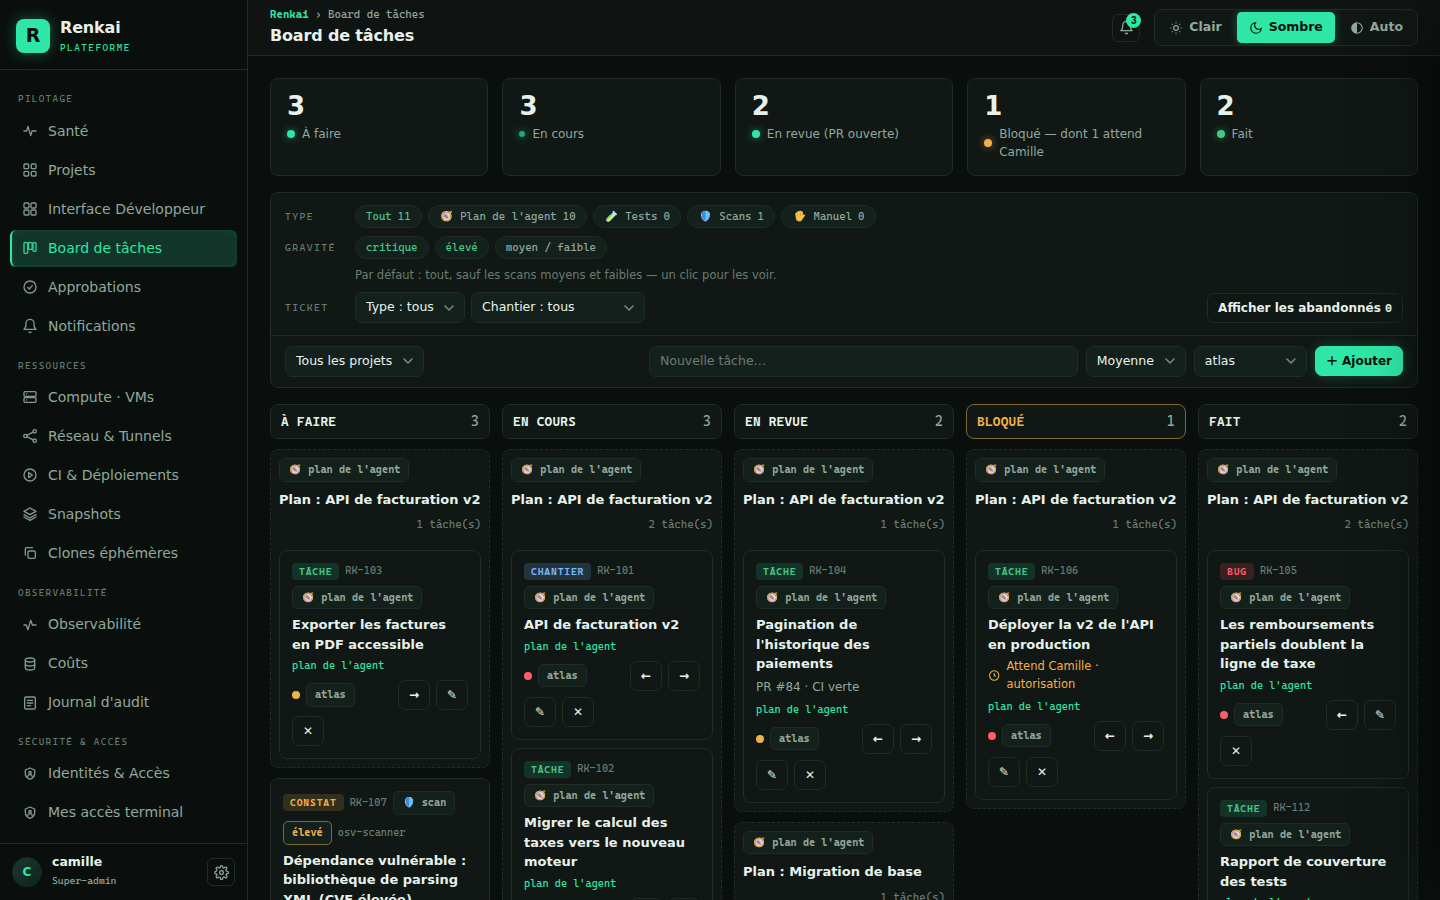The height and width of the screenshot is (900, 1440).
Task: Move RK-103 card right with arrow
Action: point(414,695)
